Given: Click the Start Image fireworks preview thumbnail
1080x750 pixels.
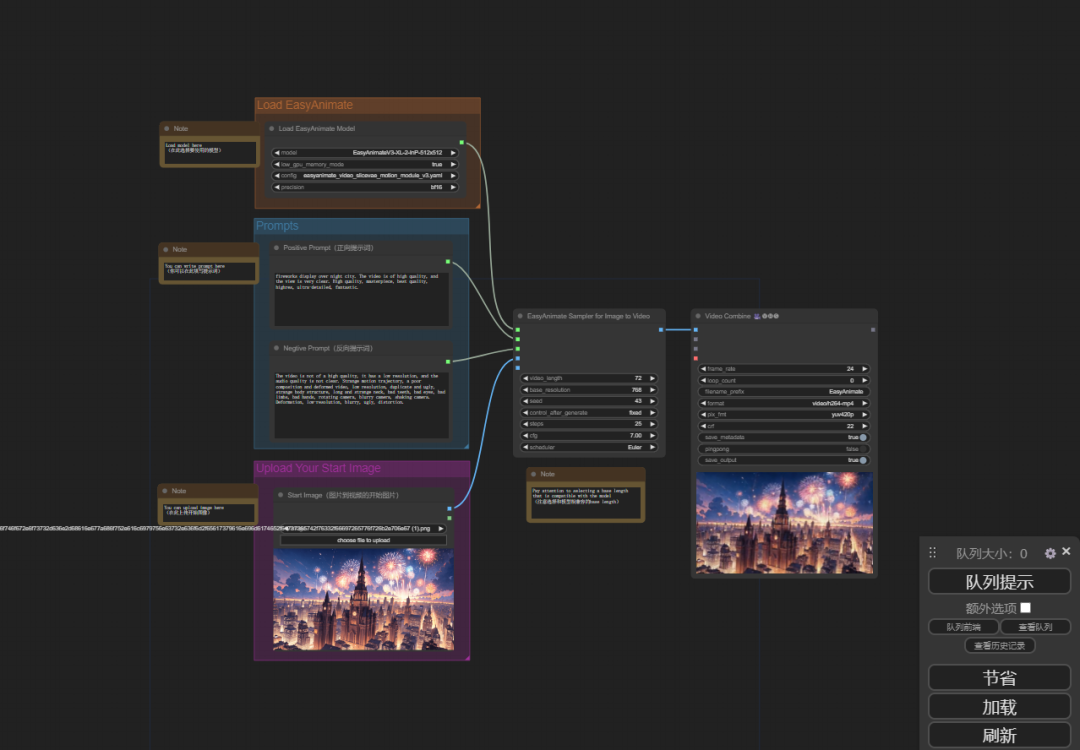Looking at the screenshot, I should (x=364, y=599).
